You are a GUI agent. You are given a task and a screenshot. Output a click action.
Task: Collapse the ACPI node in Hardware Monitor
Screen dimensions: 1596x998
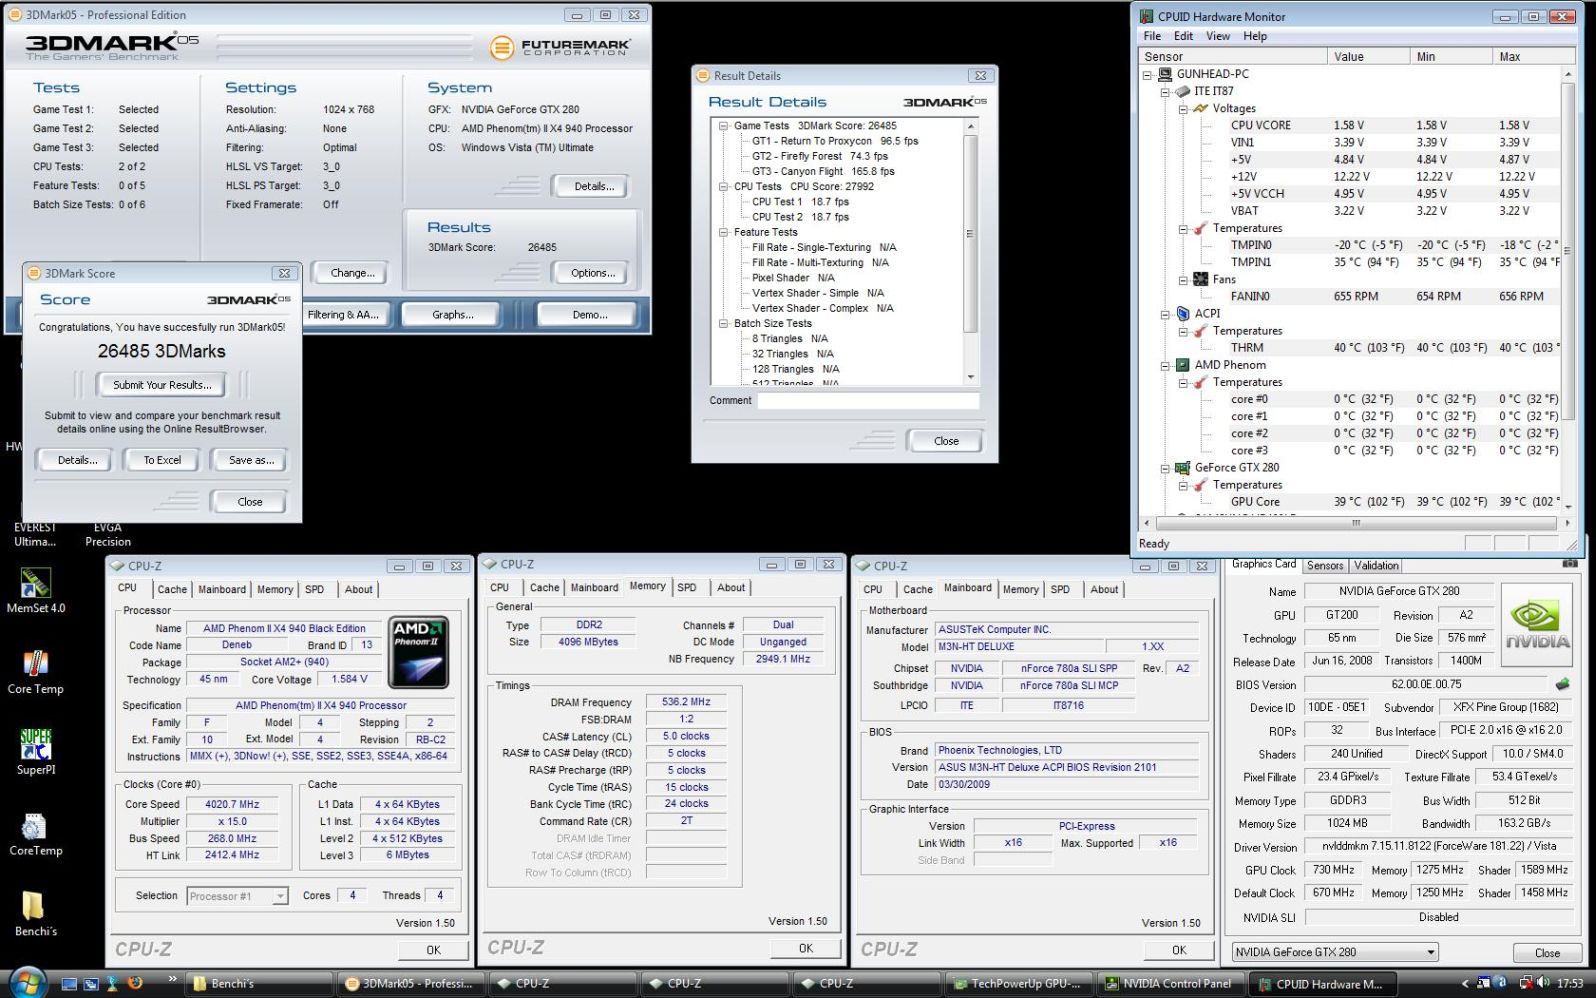click(x=1165, y=313)
